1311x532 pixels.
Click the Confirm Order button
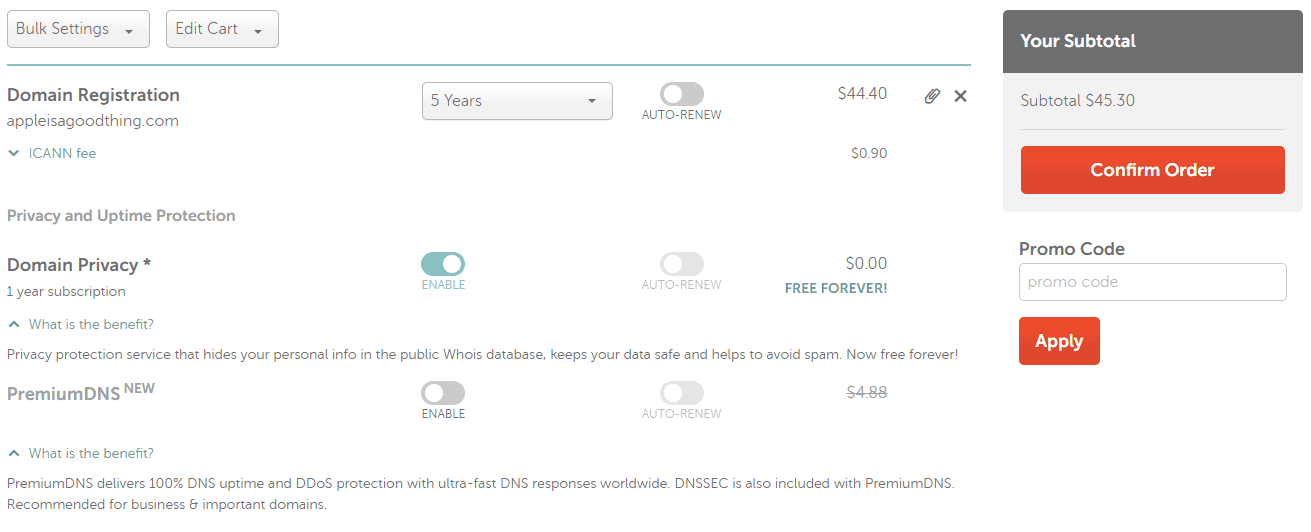(x=1152, y=170)
